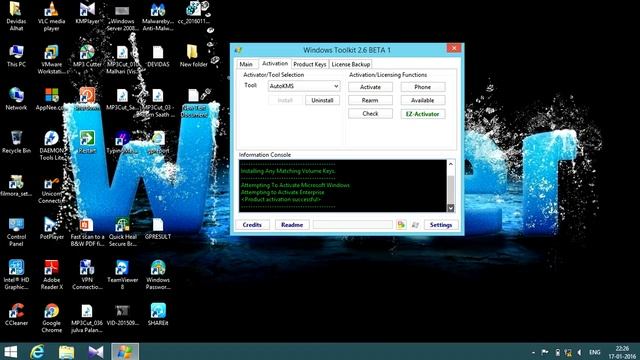
Task: Click the ENG language indicator
Action: click(595, 352)
